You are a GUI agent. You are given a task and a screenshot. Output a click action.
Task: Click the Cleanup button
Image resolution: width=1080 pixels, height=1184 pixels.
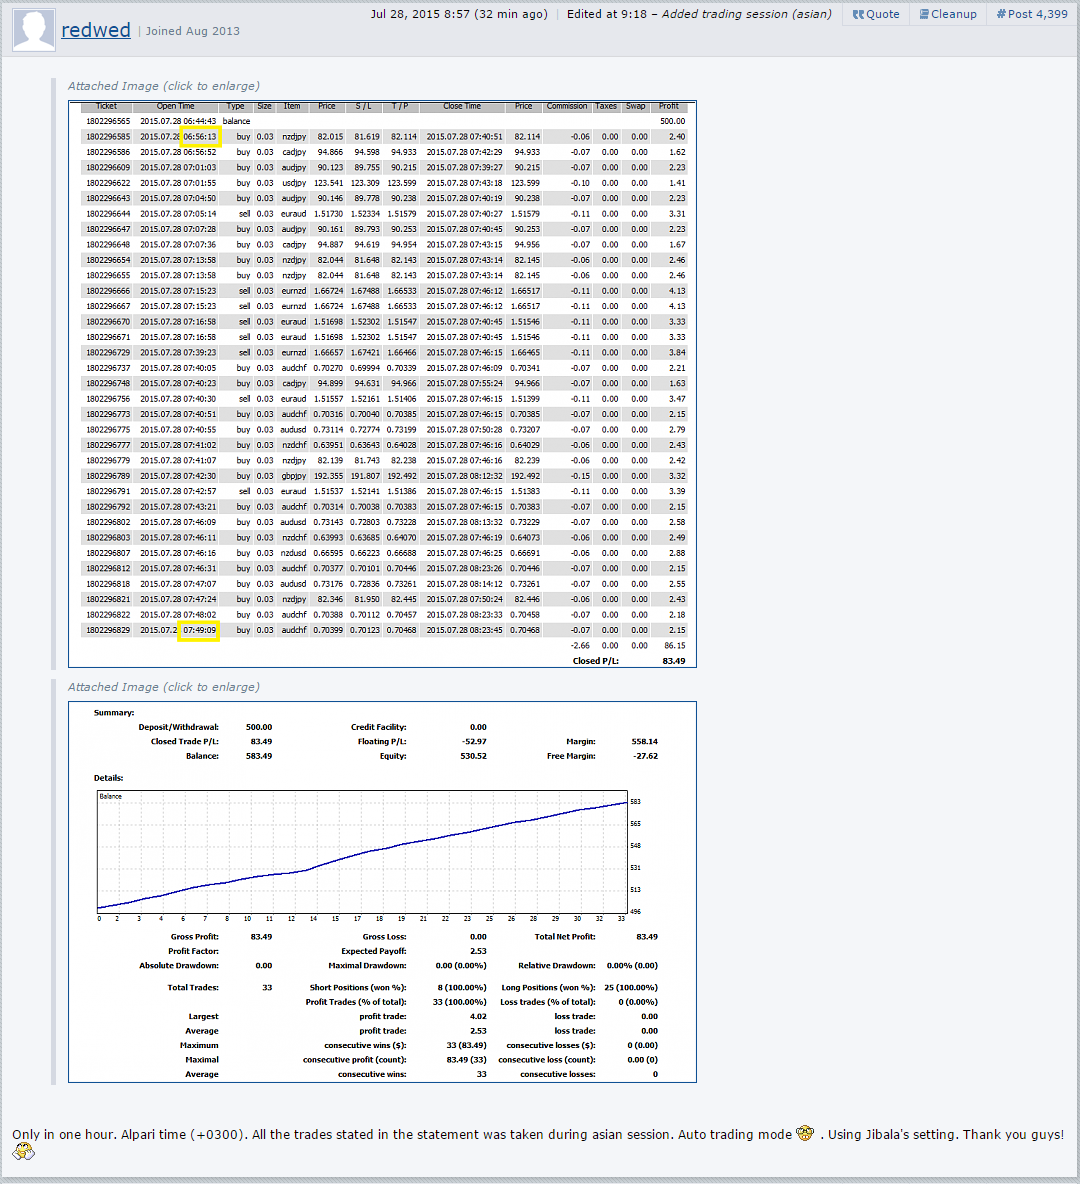coord(948,14)
